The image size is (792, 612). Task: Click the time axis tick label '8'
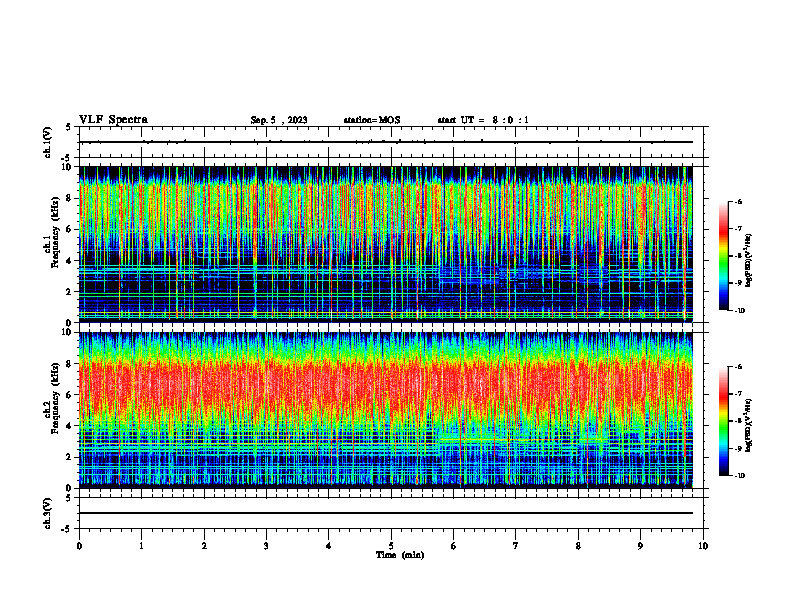(x=578, y=546)
